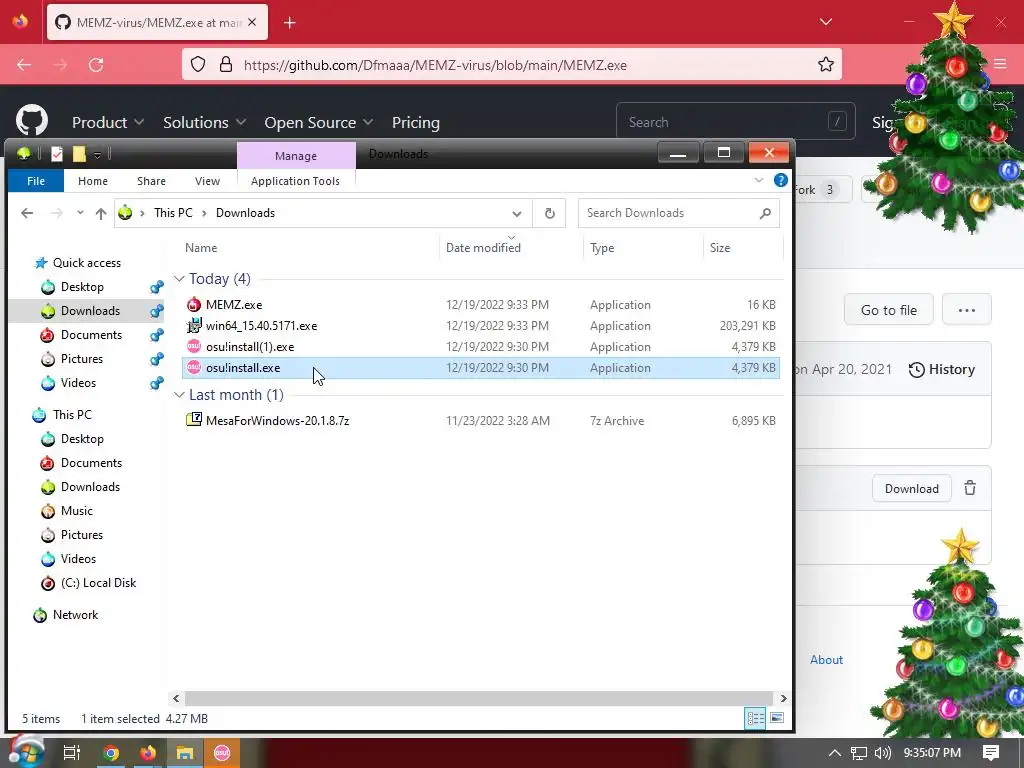Image resolution: width=1024 pixels, height=768 pixels.
Task: Open osu! app in the taskbar
Action: tap(222, 753)
